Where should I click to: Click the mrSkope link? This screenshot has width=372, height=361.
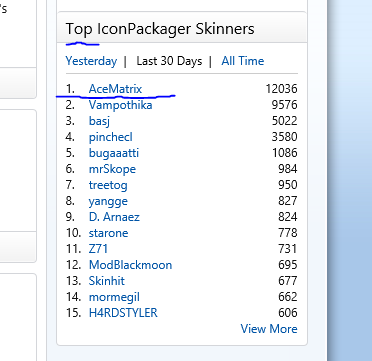(112, 169)
